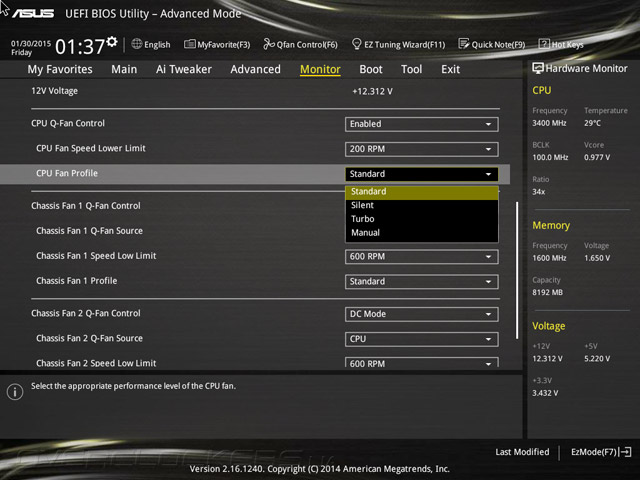Click the ASUS logo

[33, 13]
